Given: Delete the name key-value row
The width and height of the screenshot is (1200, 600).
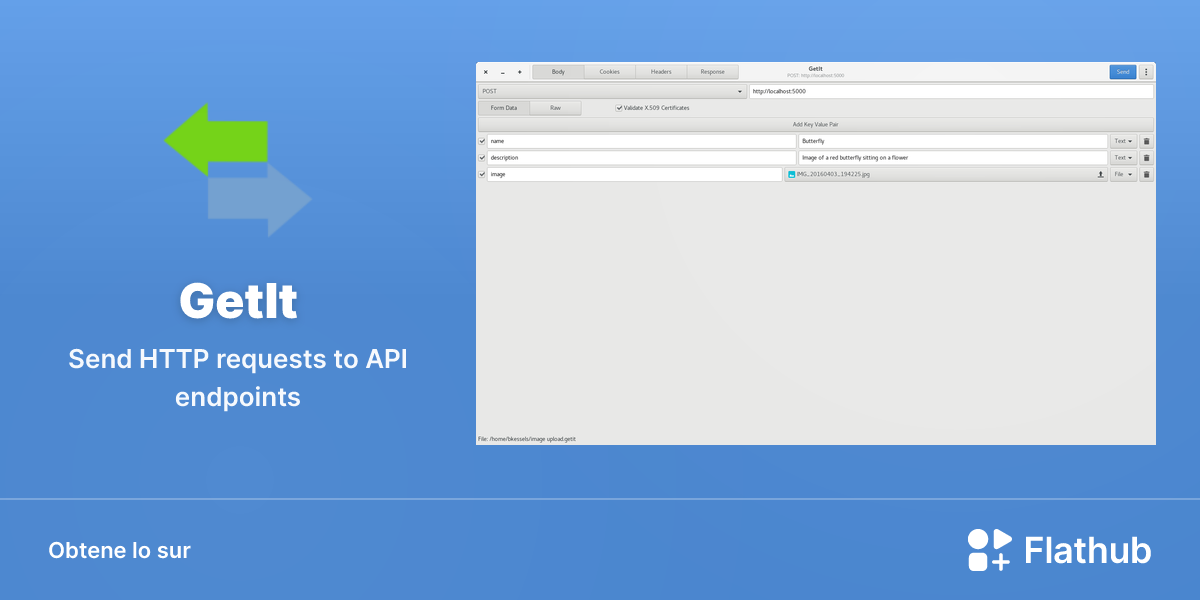Looking at the screenshot, I should pyautogui.click(x=1146, y=142).
